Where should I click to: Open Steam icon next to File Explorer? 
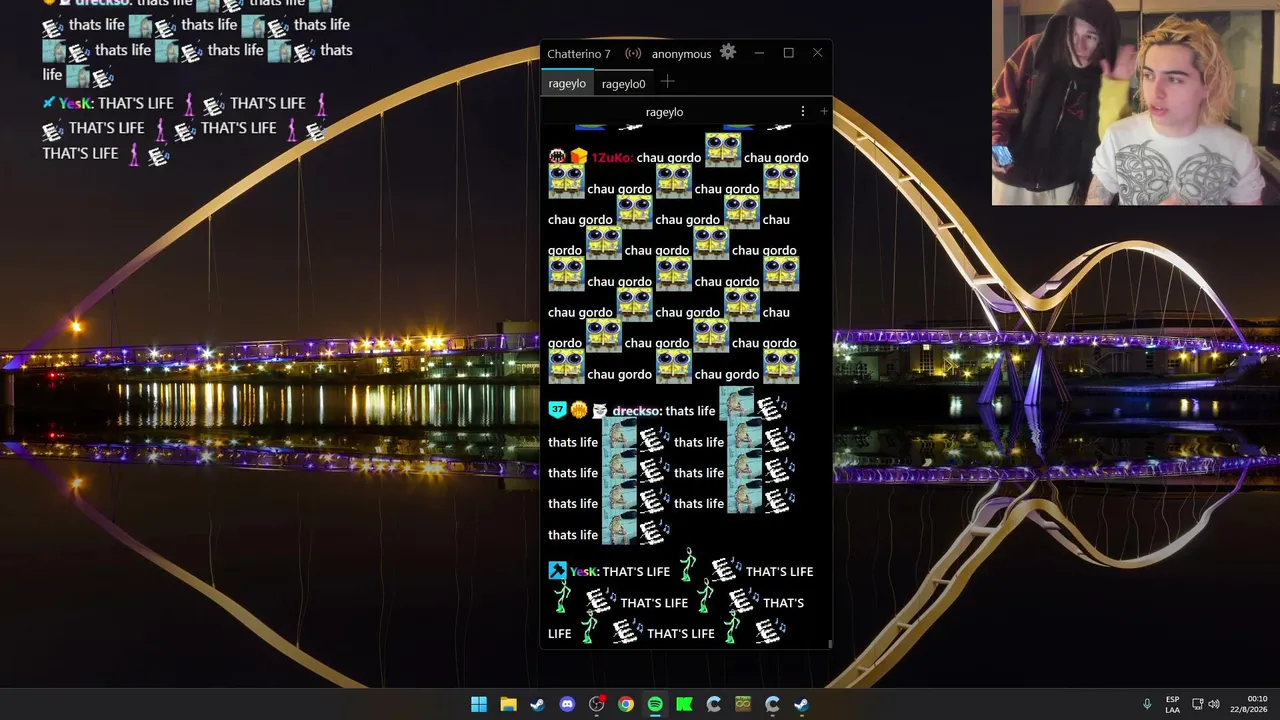pyautogui.click(x=537, y=704)
